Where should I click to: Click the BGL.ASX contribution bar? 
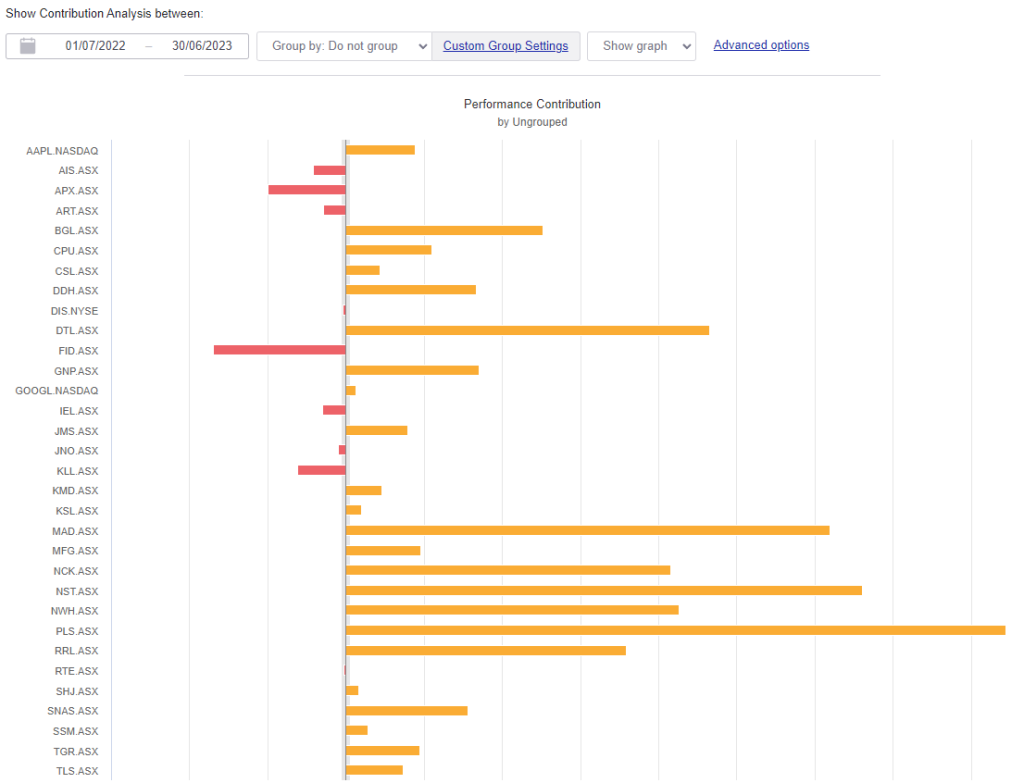(x=444, y=231)
